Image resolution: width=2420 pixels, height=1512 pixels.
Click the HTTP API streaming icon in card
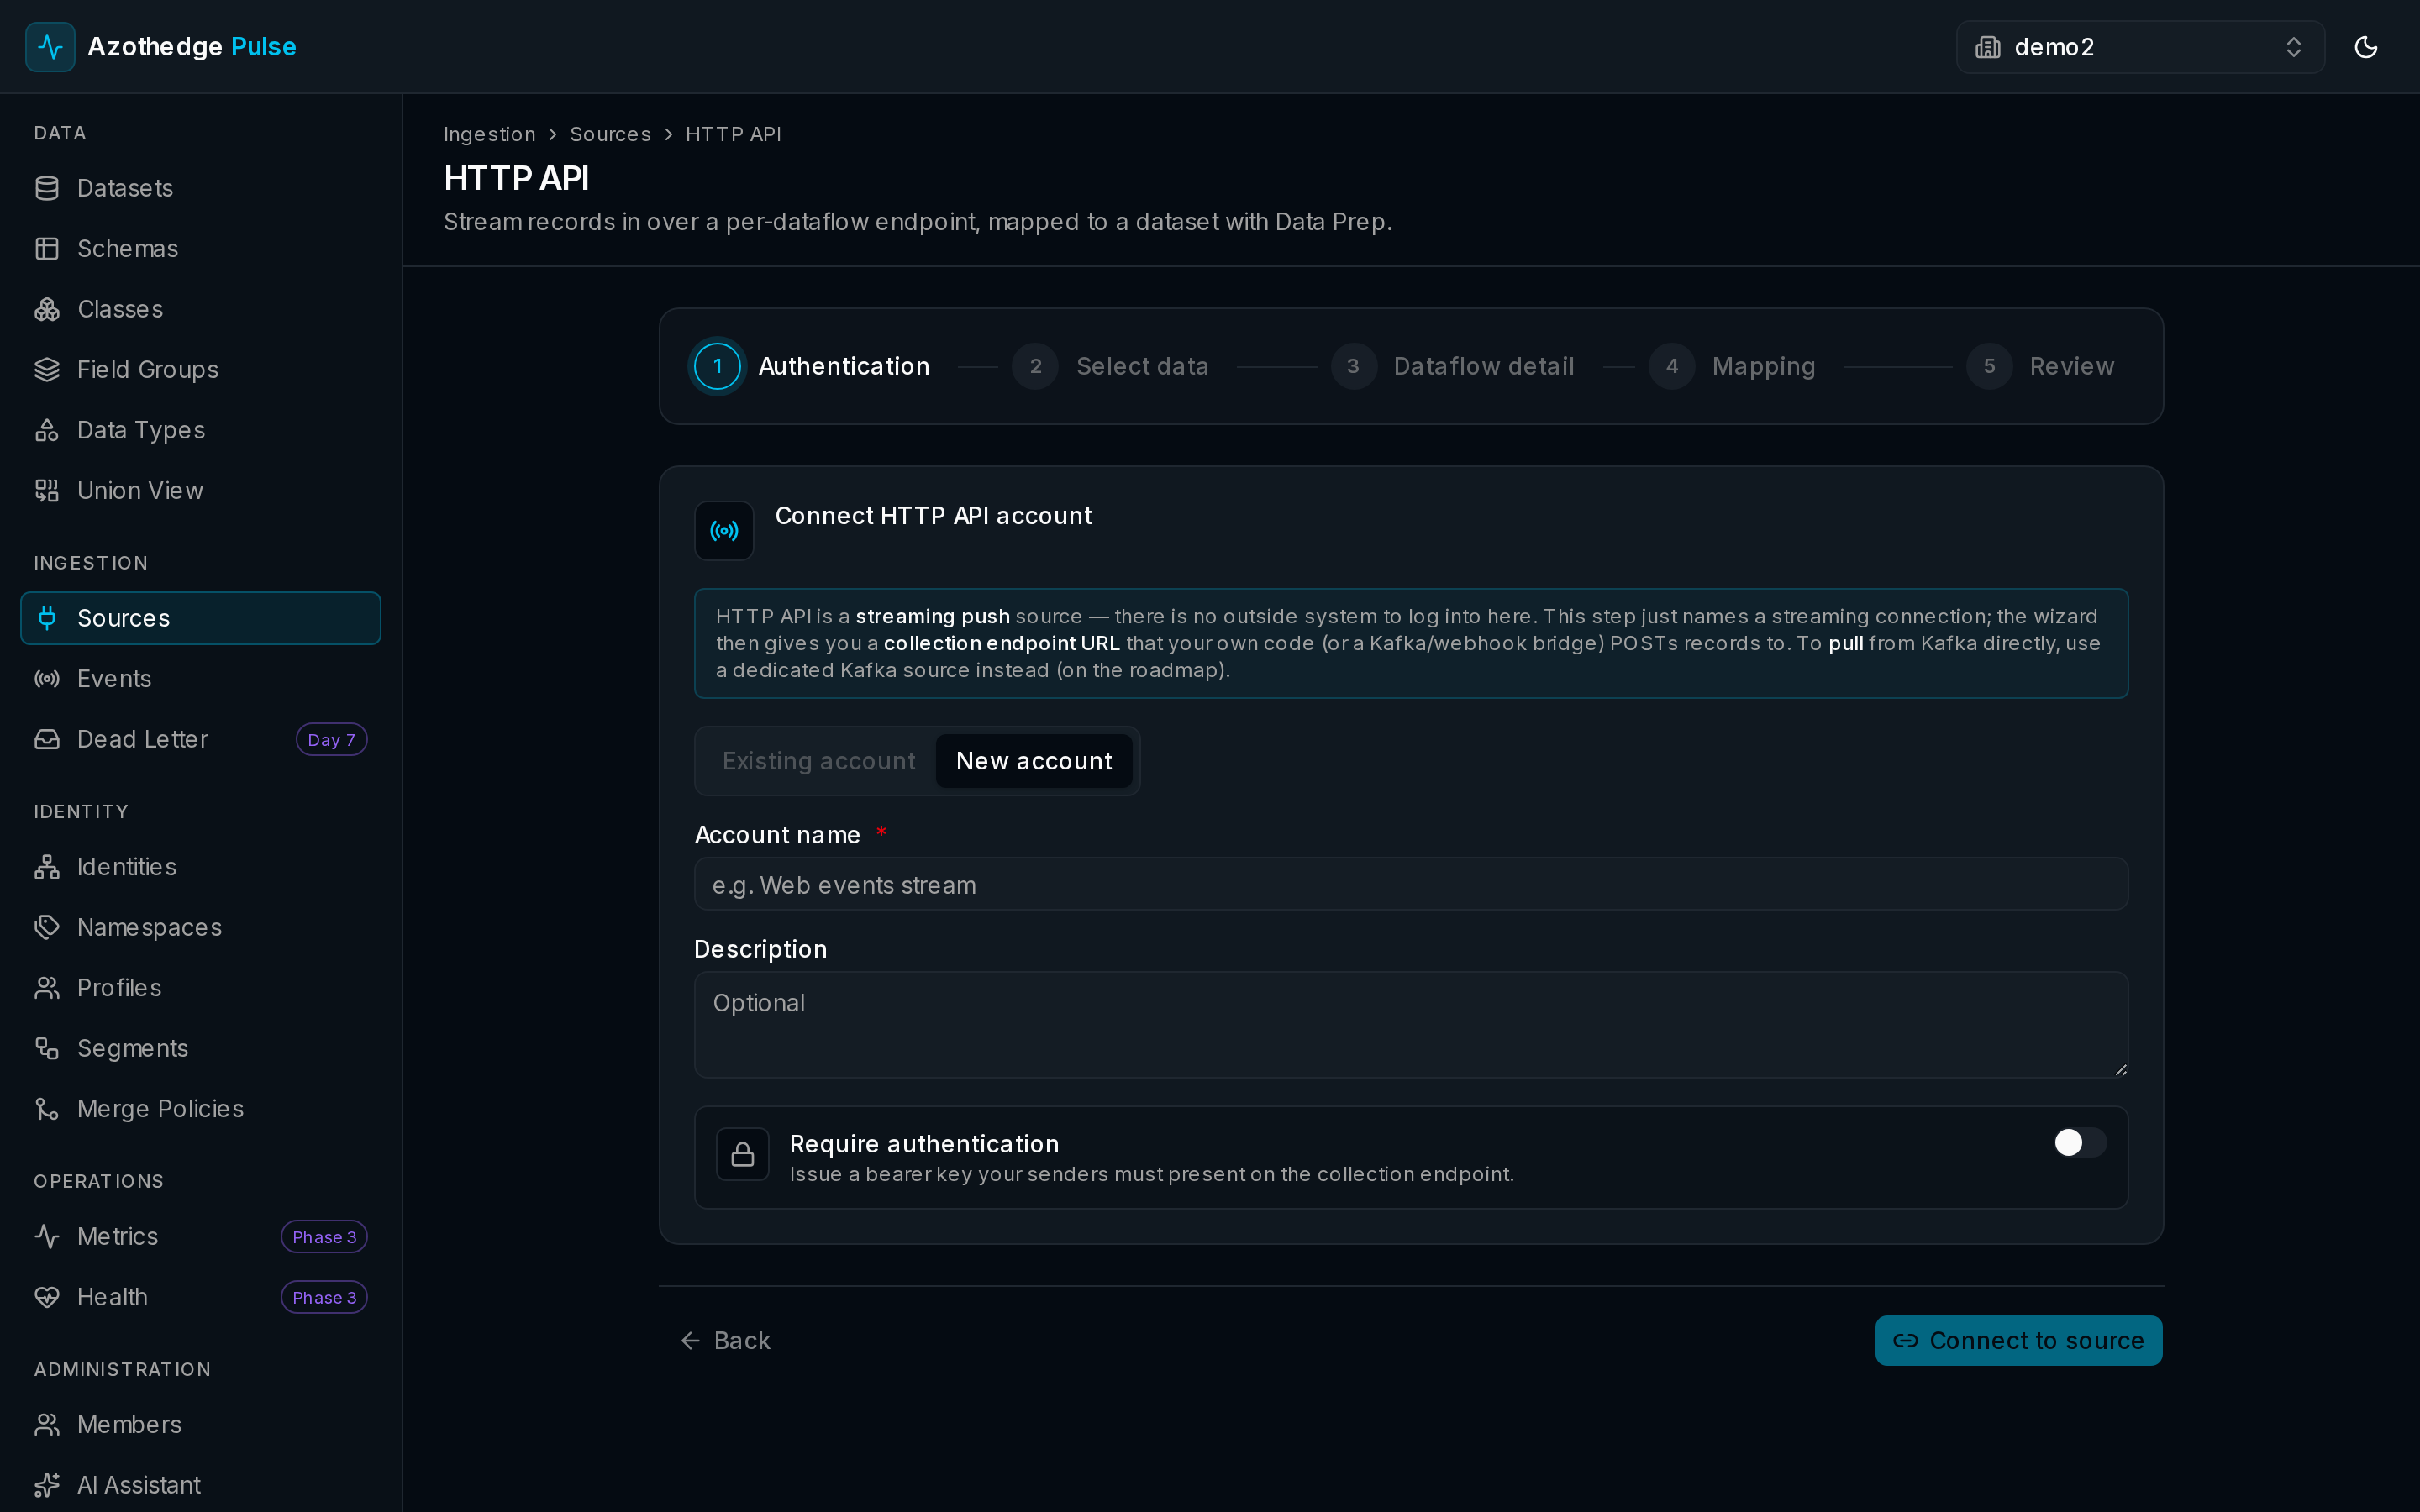click(x=724, y=531)
